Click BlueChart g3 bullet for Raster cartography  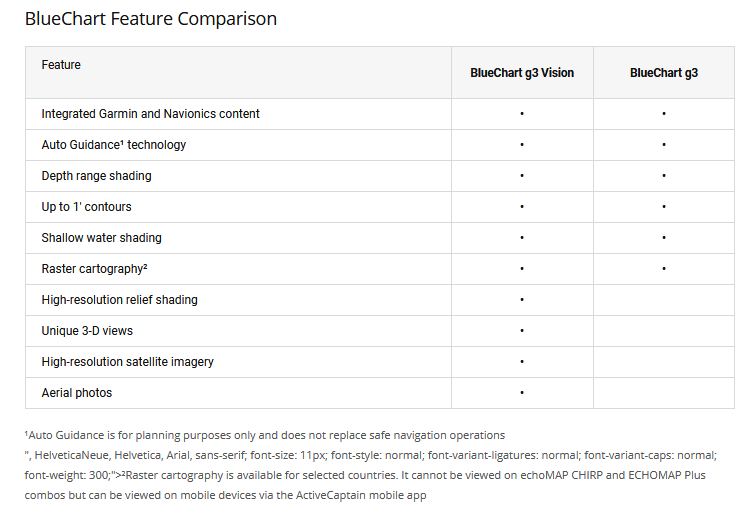click(x=664, y=269)
